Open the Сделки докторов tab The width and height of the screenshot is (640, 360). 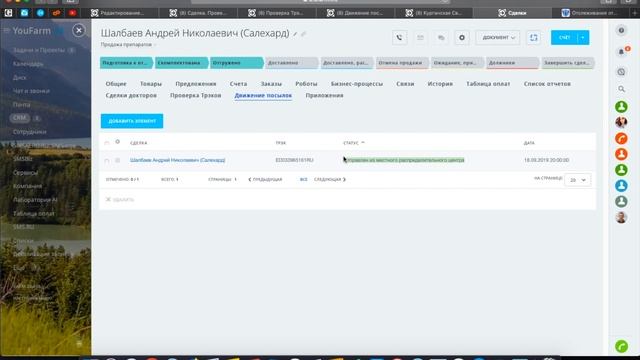coord(131,95)
